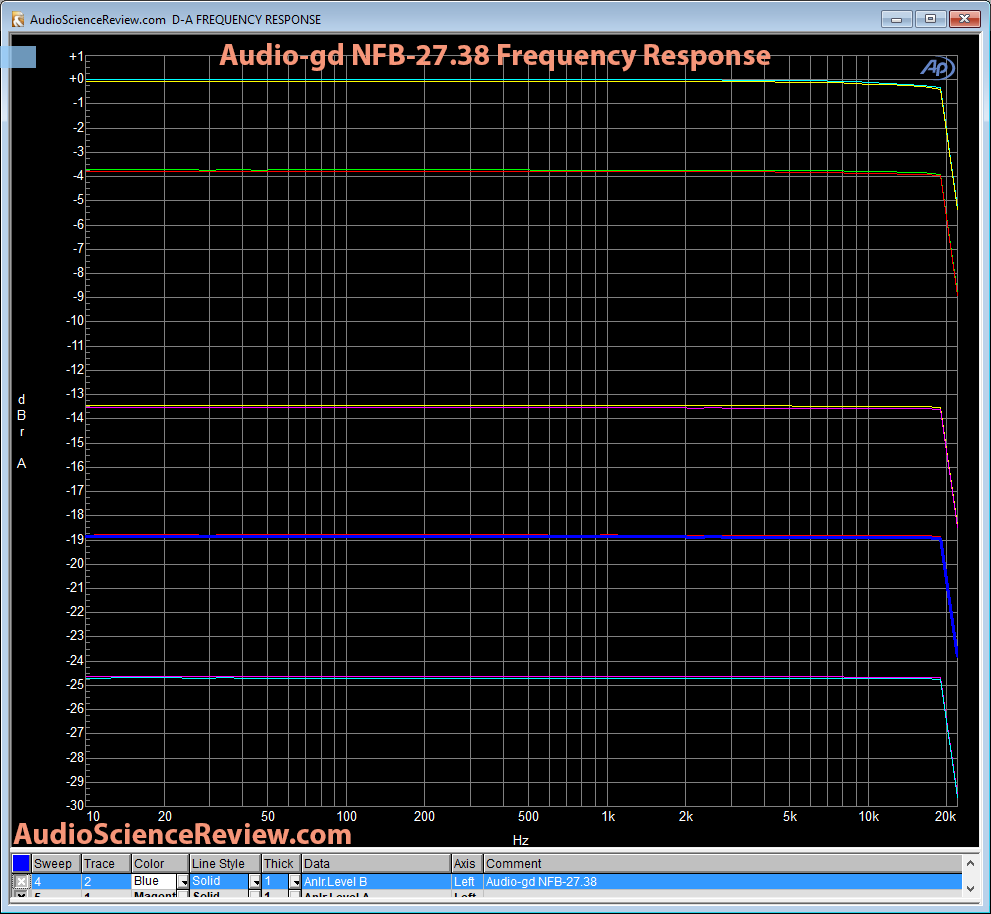Click the Thick column header
991x914 pixels.
(281, 863)
